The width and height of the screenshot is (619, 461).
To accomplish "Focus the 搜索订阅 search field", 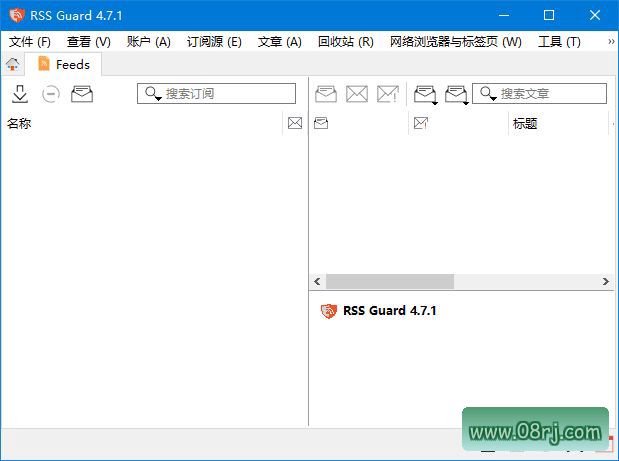I will pos(216,94).
